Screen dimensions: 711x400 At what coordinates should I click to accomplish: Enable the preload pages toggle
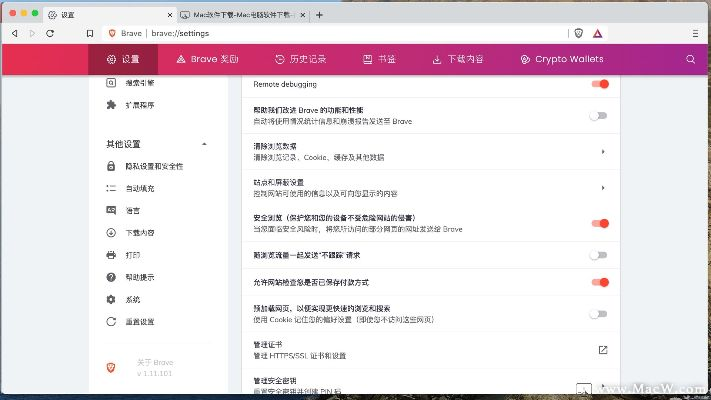point(599,314)
